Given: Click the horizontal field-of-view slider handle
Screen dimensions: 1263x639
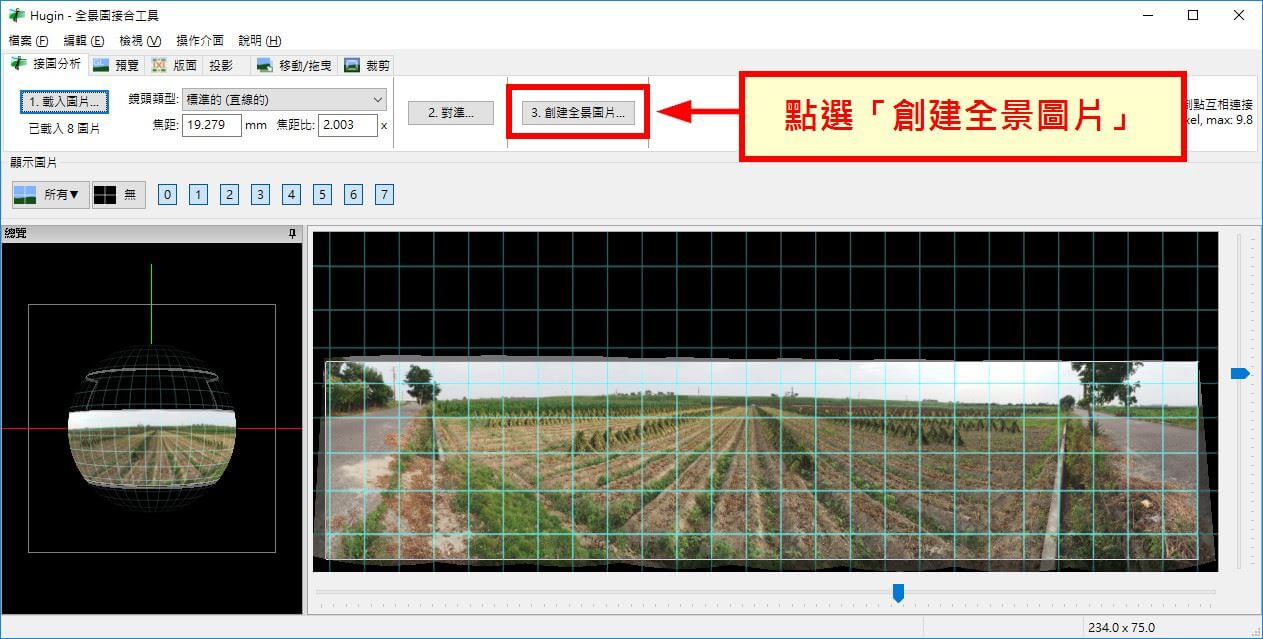Looking at the screenshot, I should pyautogui.click(x=898, y=593).
